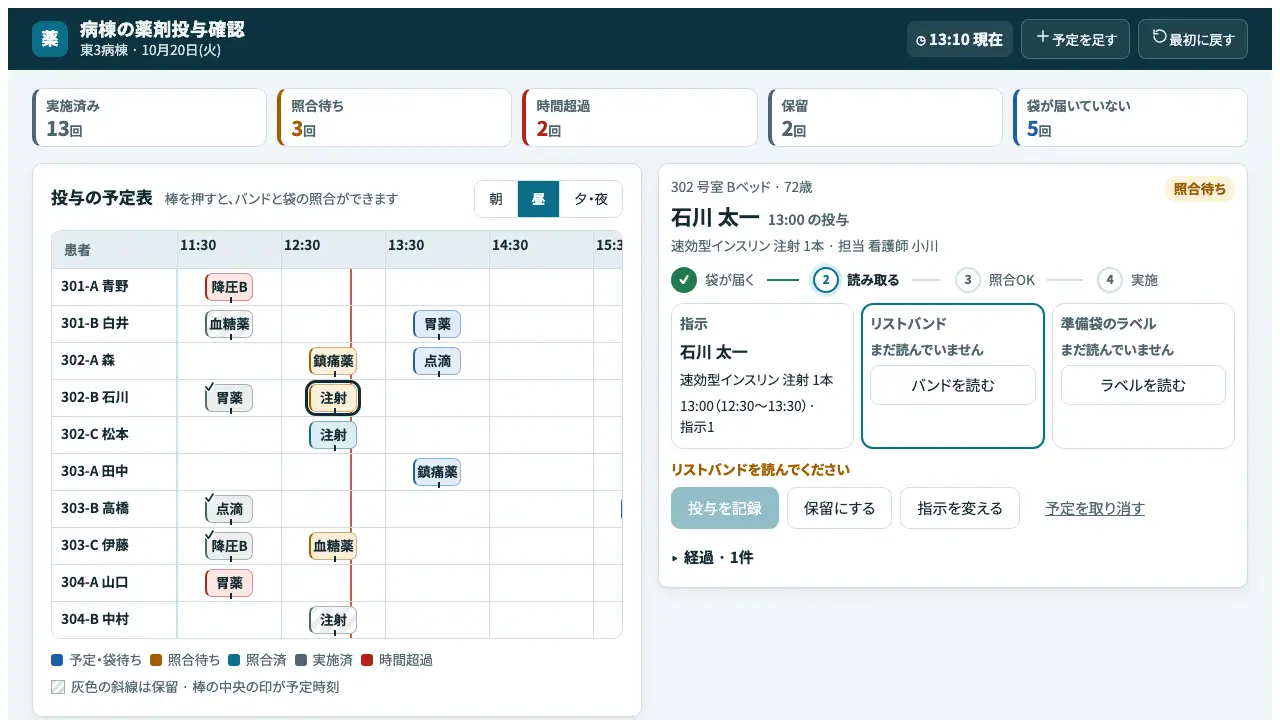Switch to the 朝 time tab
This screenshot has width=1280, height=720.
(496, 199)
